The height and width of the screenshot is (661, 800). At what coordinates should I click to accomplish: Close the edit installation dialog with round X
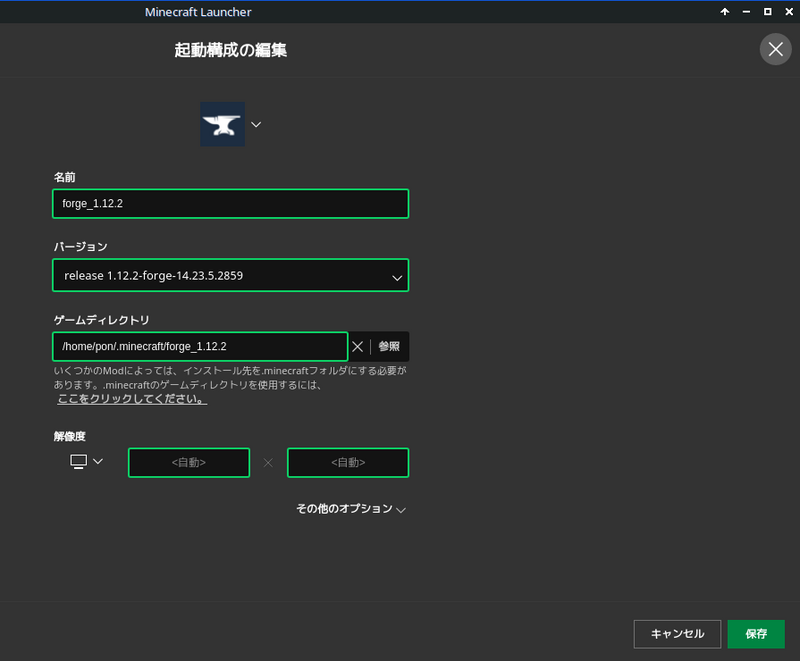(x=776, y=49)
